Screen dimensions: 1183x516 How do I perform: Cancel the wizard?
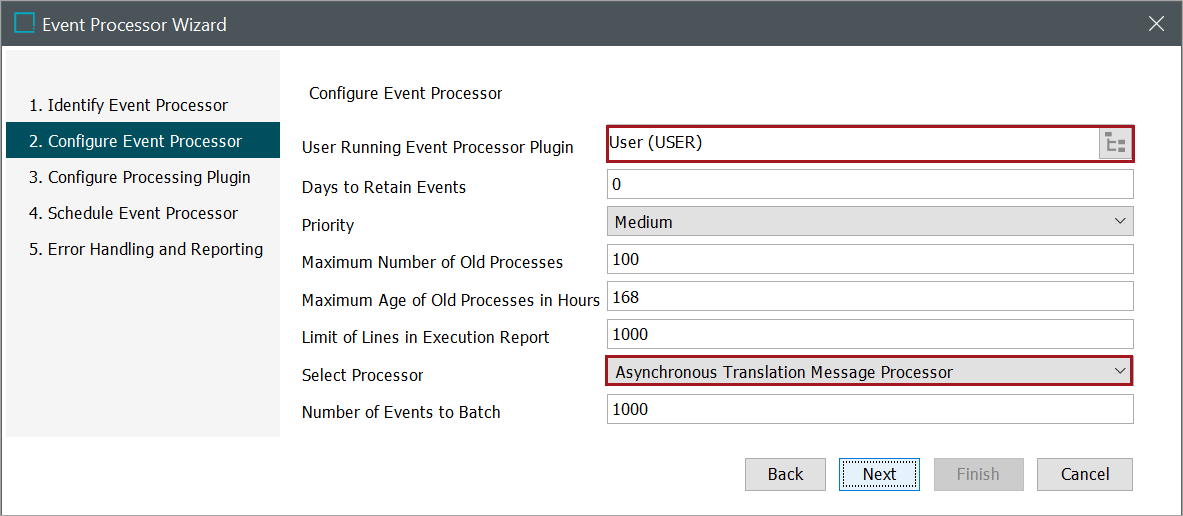[1085, 475]
